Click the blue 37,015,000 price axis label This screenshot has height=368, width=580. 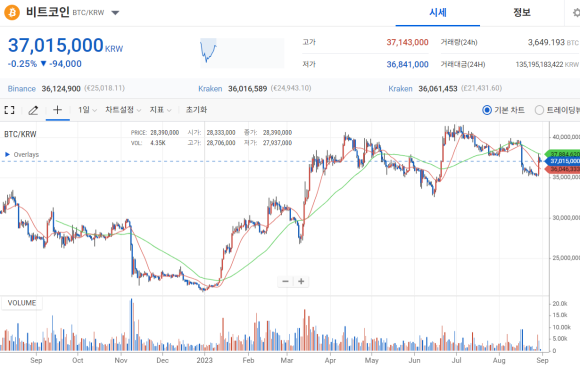pos(562,161)
